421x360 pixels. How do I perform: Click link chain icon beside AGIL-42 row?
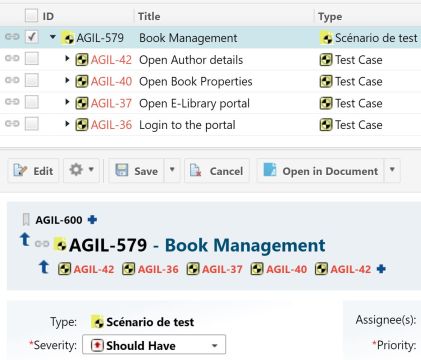pyautogui.click(x=12, y=58)
